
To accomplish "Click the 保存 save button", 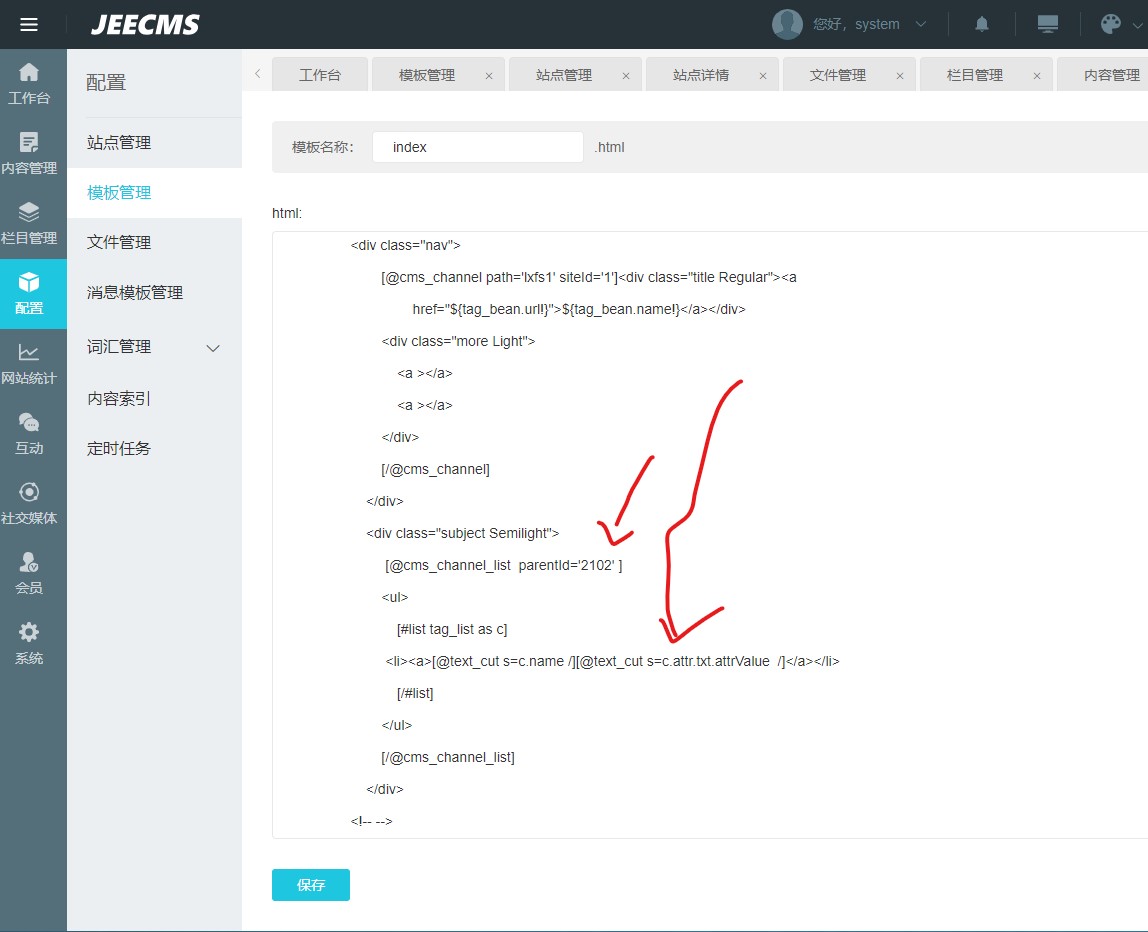I will click(x=310, y=884).
